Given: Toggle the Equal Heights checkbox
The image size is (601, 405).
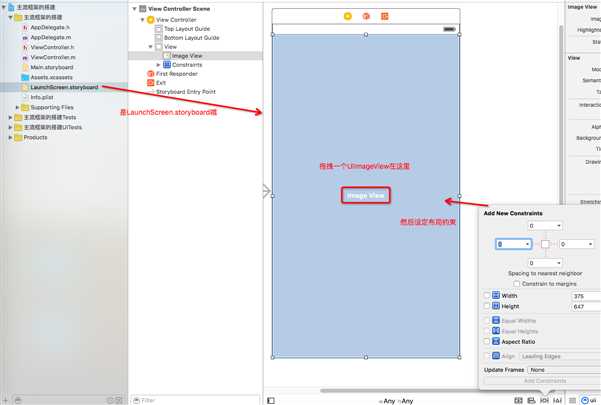Looking at the screenshot, I should click(487, 331).
